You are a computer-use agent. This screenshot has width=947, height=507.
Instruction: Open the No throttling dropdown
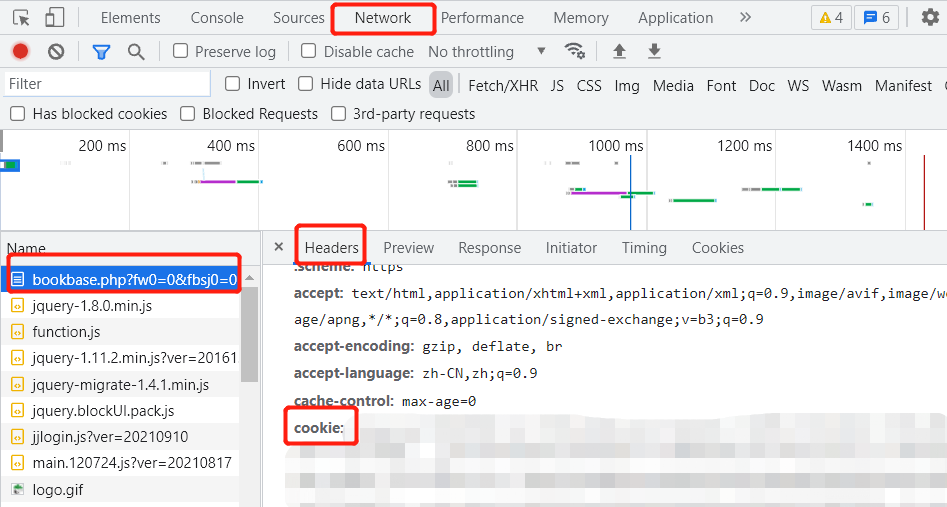[x=487, y=52]
